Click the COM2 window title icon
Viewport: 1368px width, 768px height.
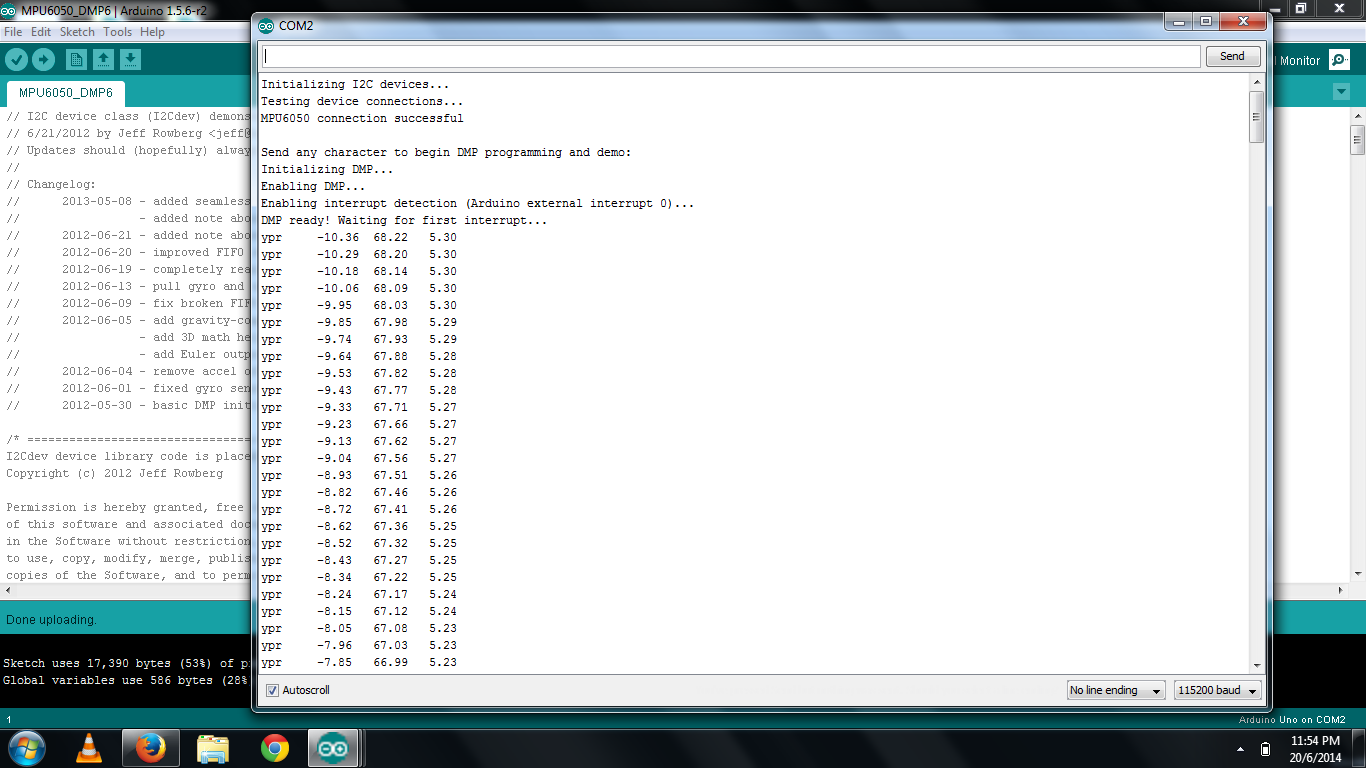tap(266, 25)
